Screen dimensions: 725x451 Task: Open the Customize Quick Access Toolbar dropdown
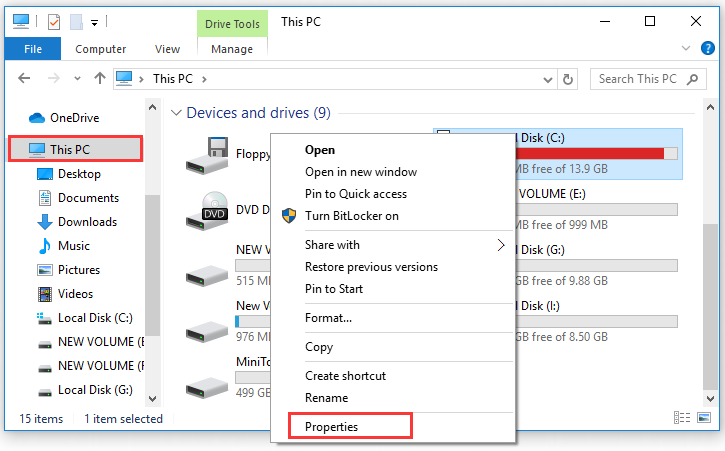pos(94,23)
